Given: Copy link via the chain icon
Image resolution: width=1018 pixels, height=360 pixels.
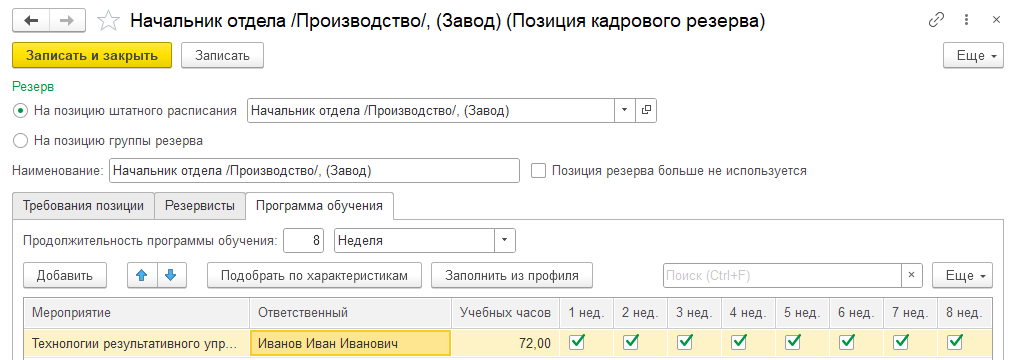Looking at the screenshot, I should (936, 20).
